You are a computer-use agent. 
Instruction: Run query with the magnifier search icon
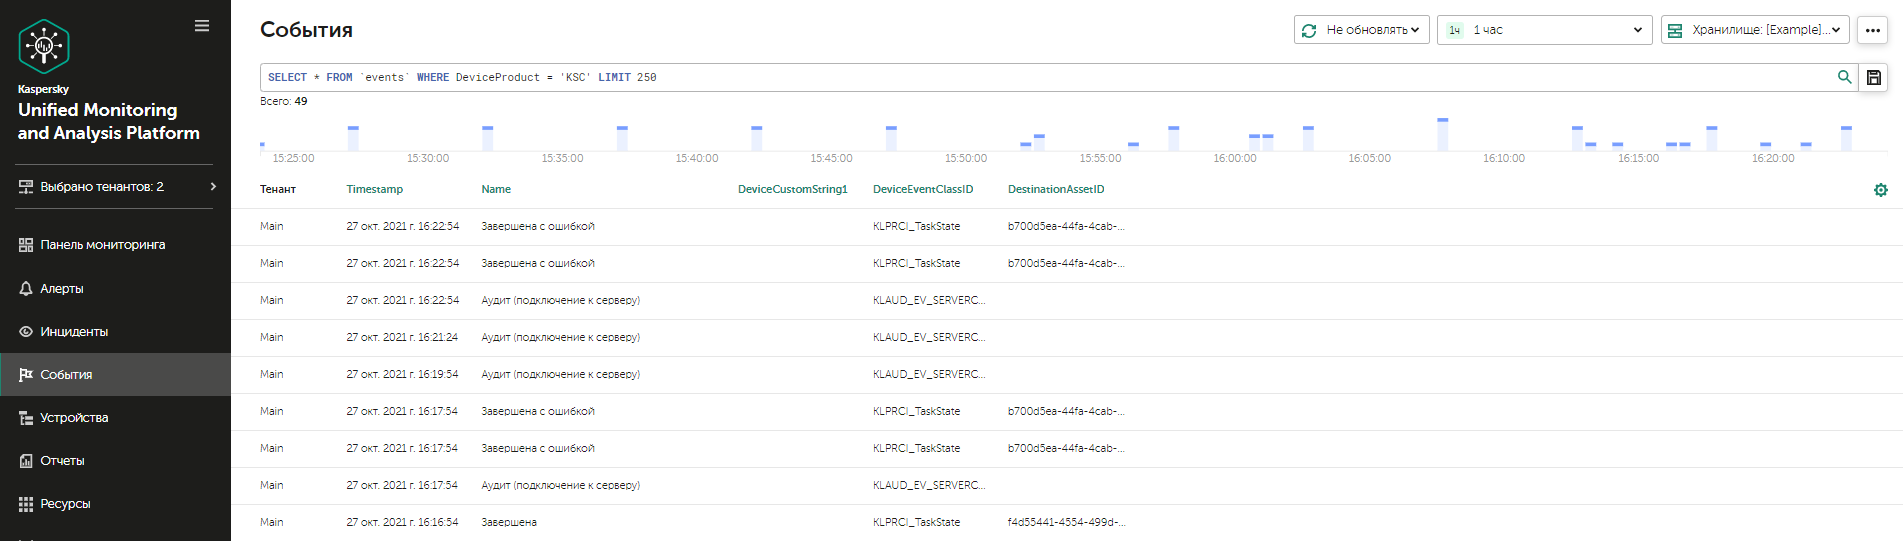[x=1844, y=77]
